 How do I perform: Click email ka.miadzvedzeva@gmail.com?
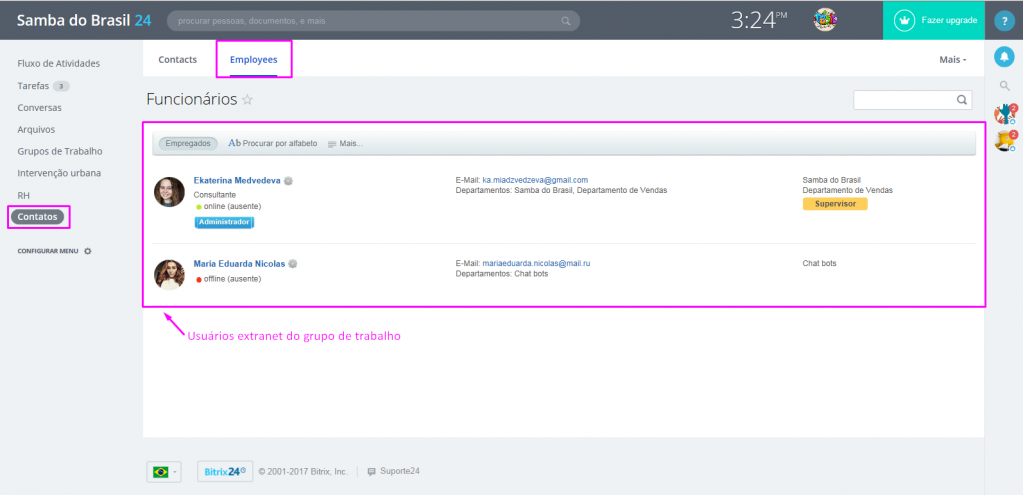tap(535, 180)
